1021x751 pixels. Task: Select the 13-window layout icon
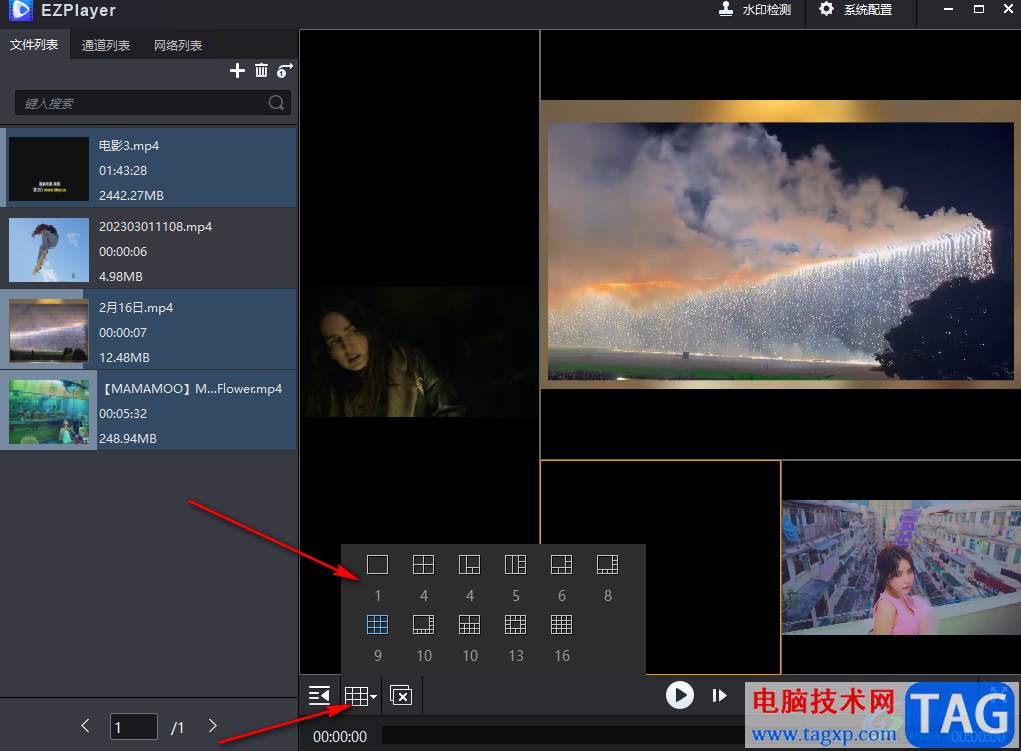515,625
